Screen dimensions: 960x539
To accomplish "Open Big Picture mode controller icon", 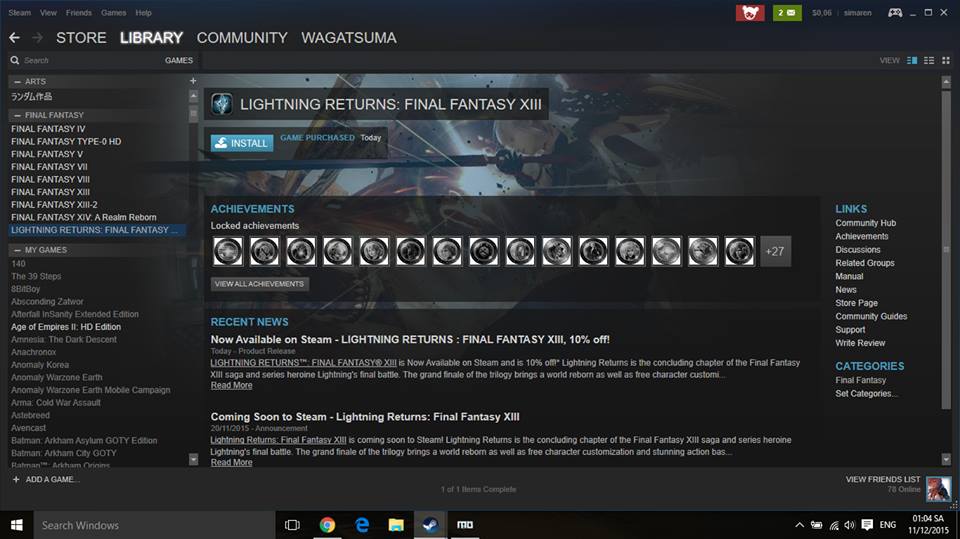I will (x=895, y=13).
